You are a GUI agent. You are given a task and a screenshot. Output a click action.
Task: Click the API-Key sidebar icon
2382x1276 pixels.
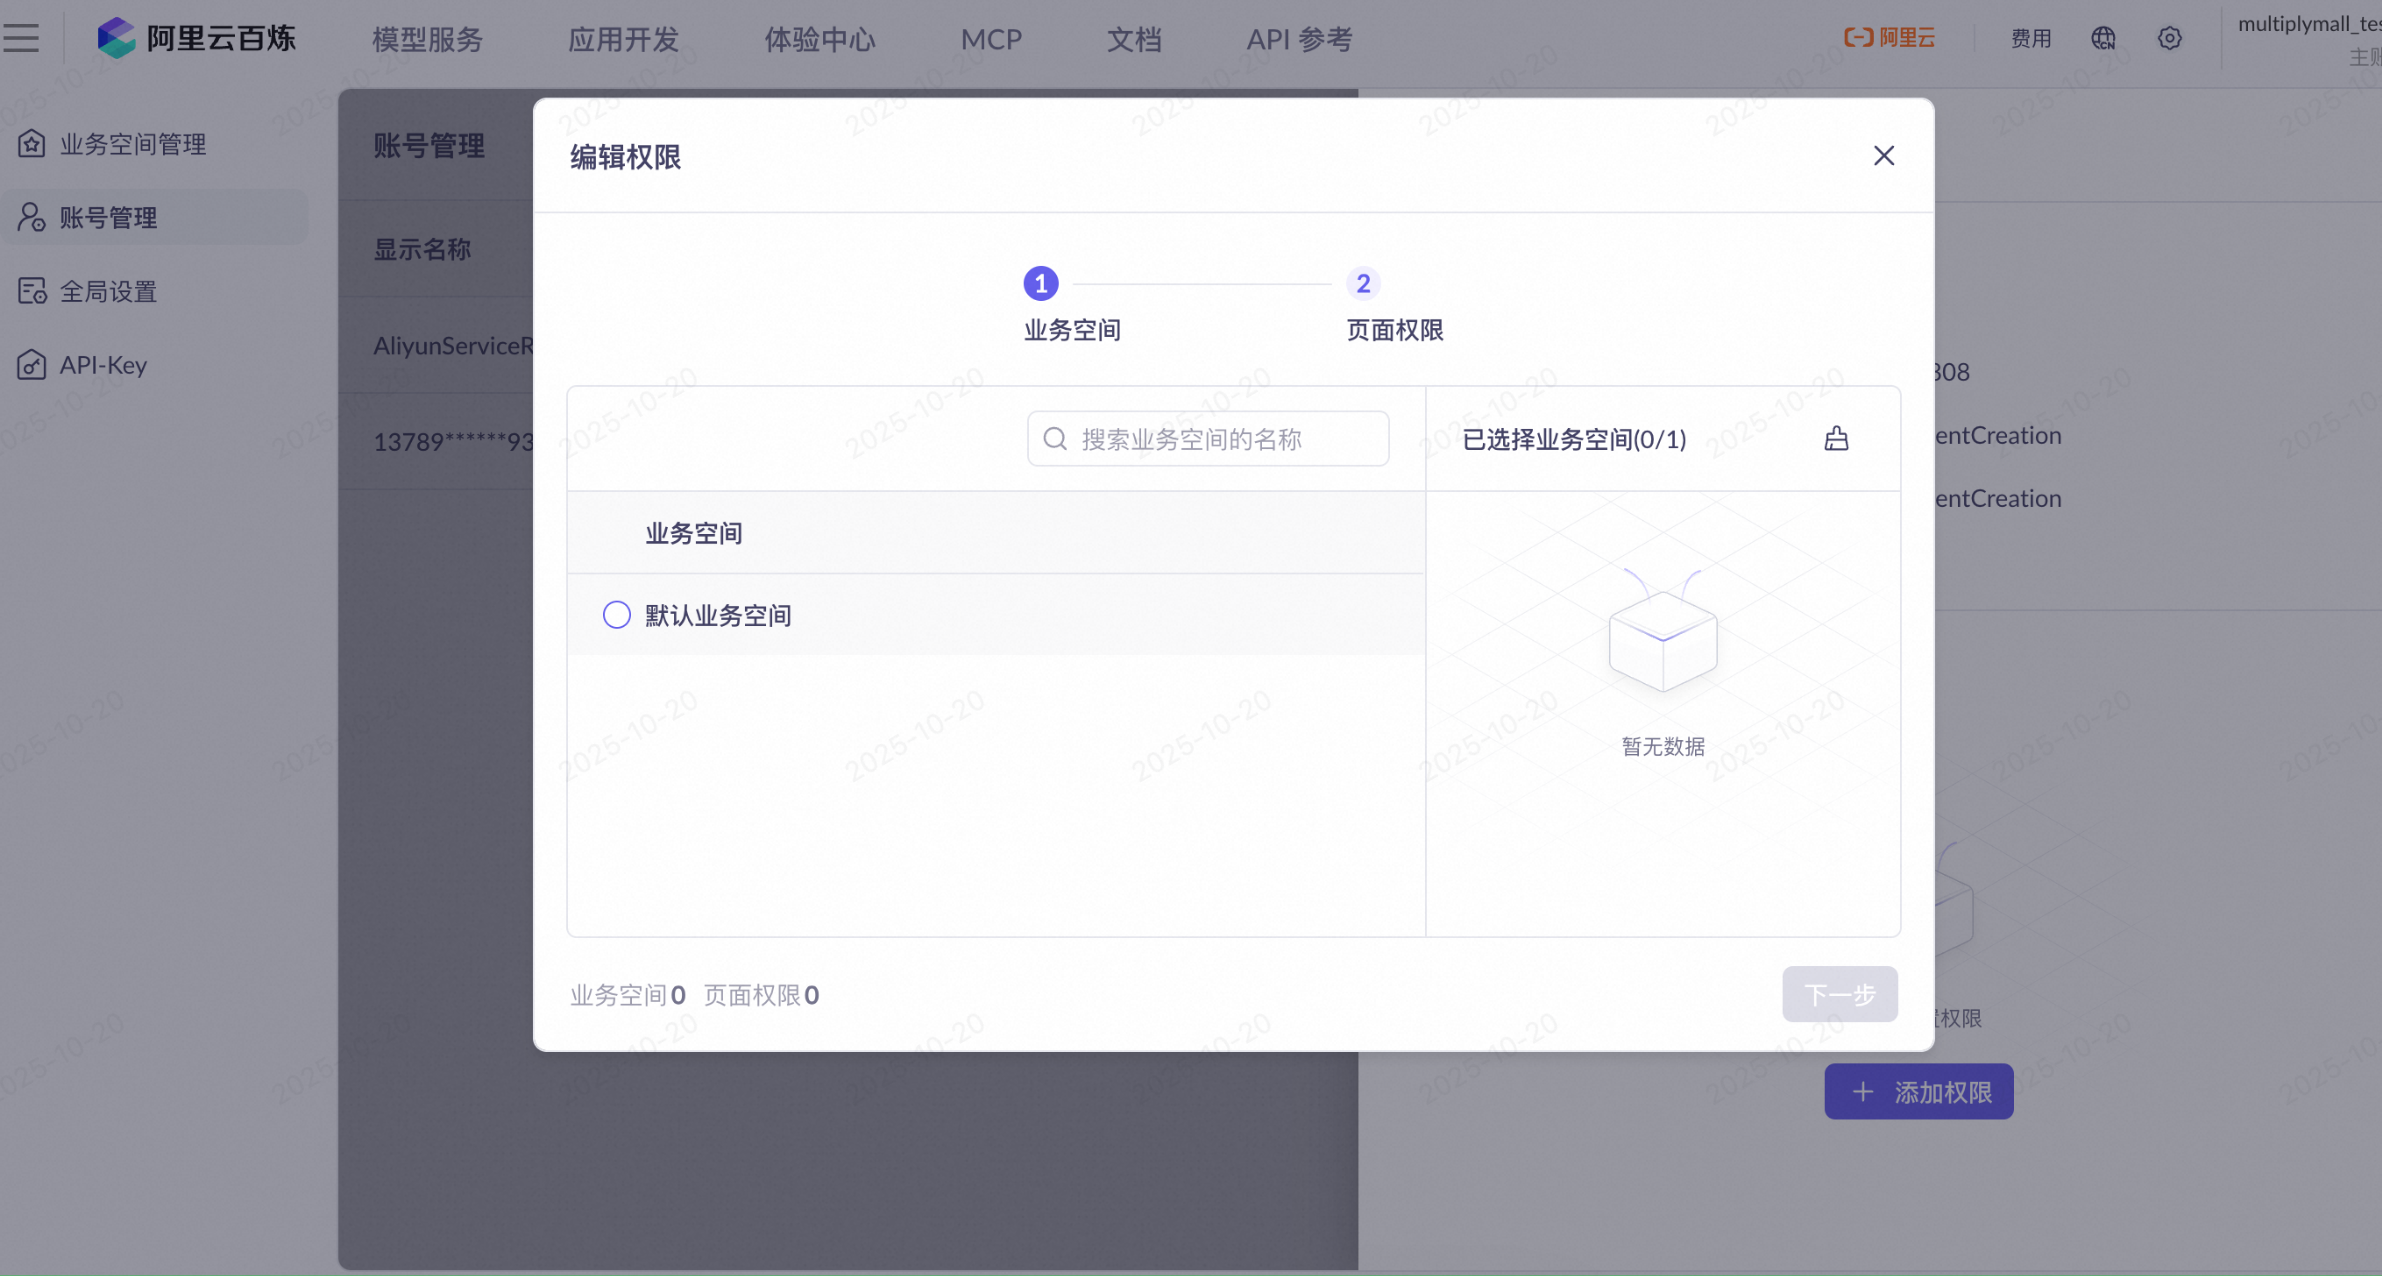(x=31, y=365)
